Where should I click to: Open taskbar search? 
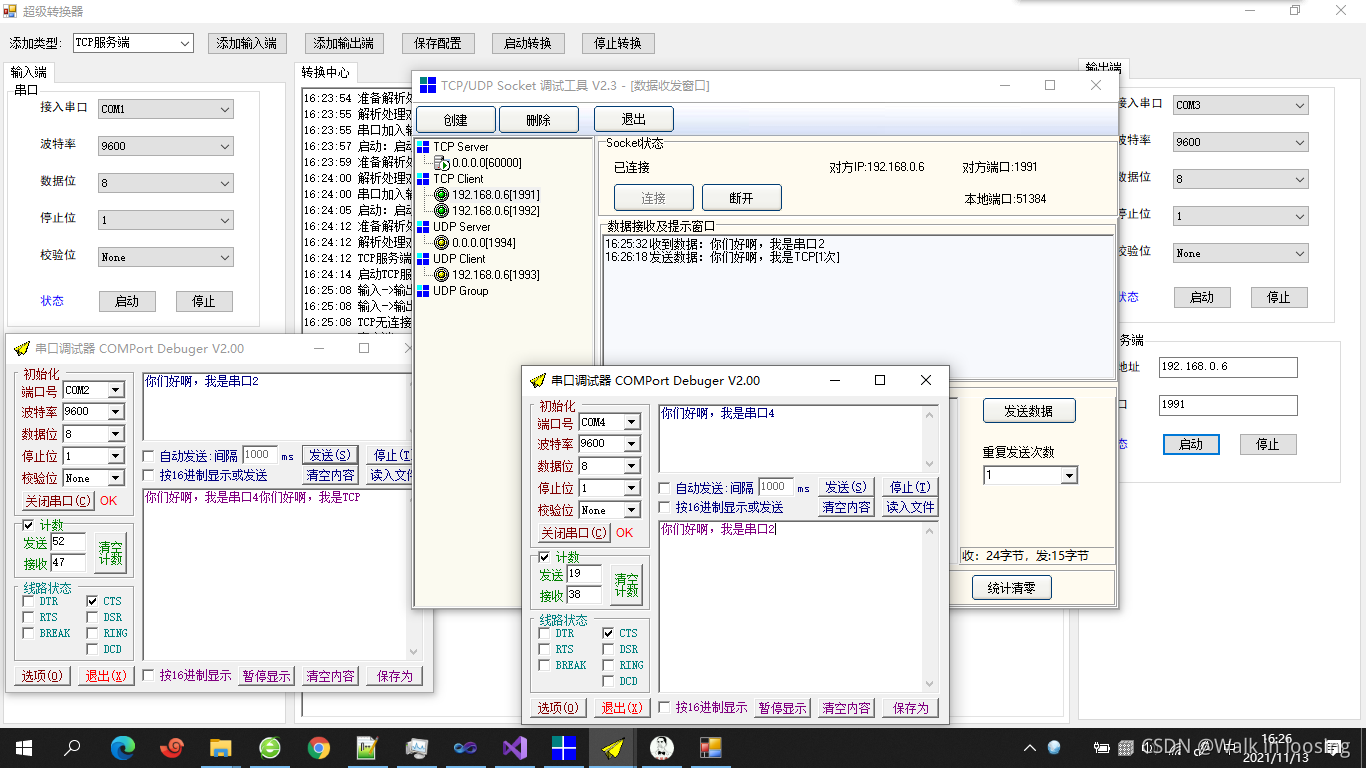[x=73, y=747]
